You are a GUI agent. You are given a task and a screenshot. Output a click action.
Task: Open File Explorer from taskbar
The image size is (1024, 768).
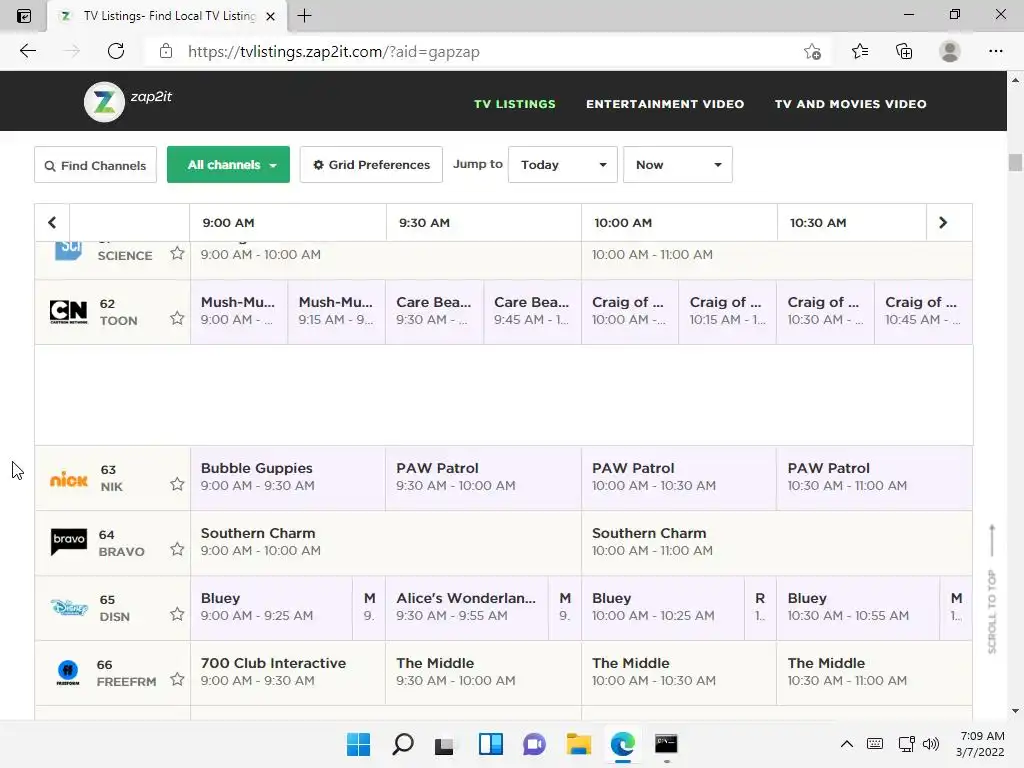click(578, 744)
